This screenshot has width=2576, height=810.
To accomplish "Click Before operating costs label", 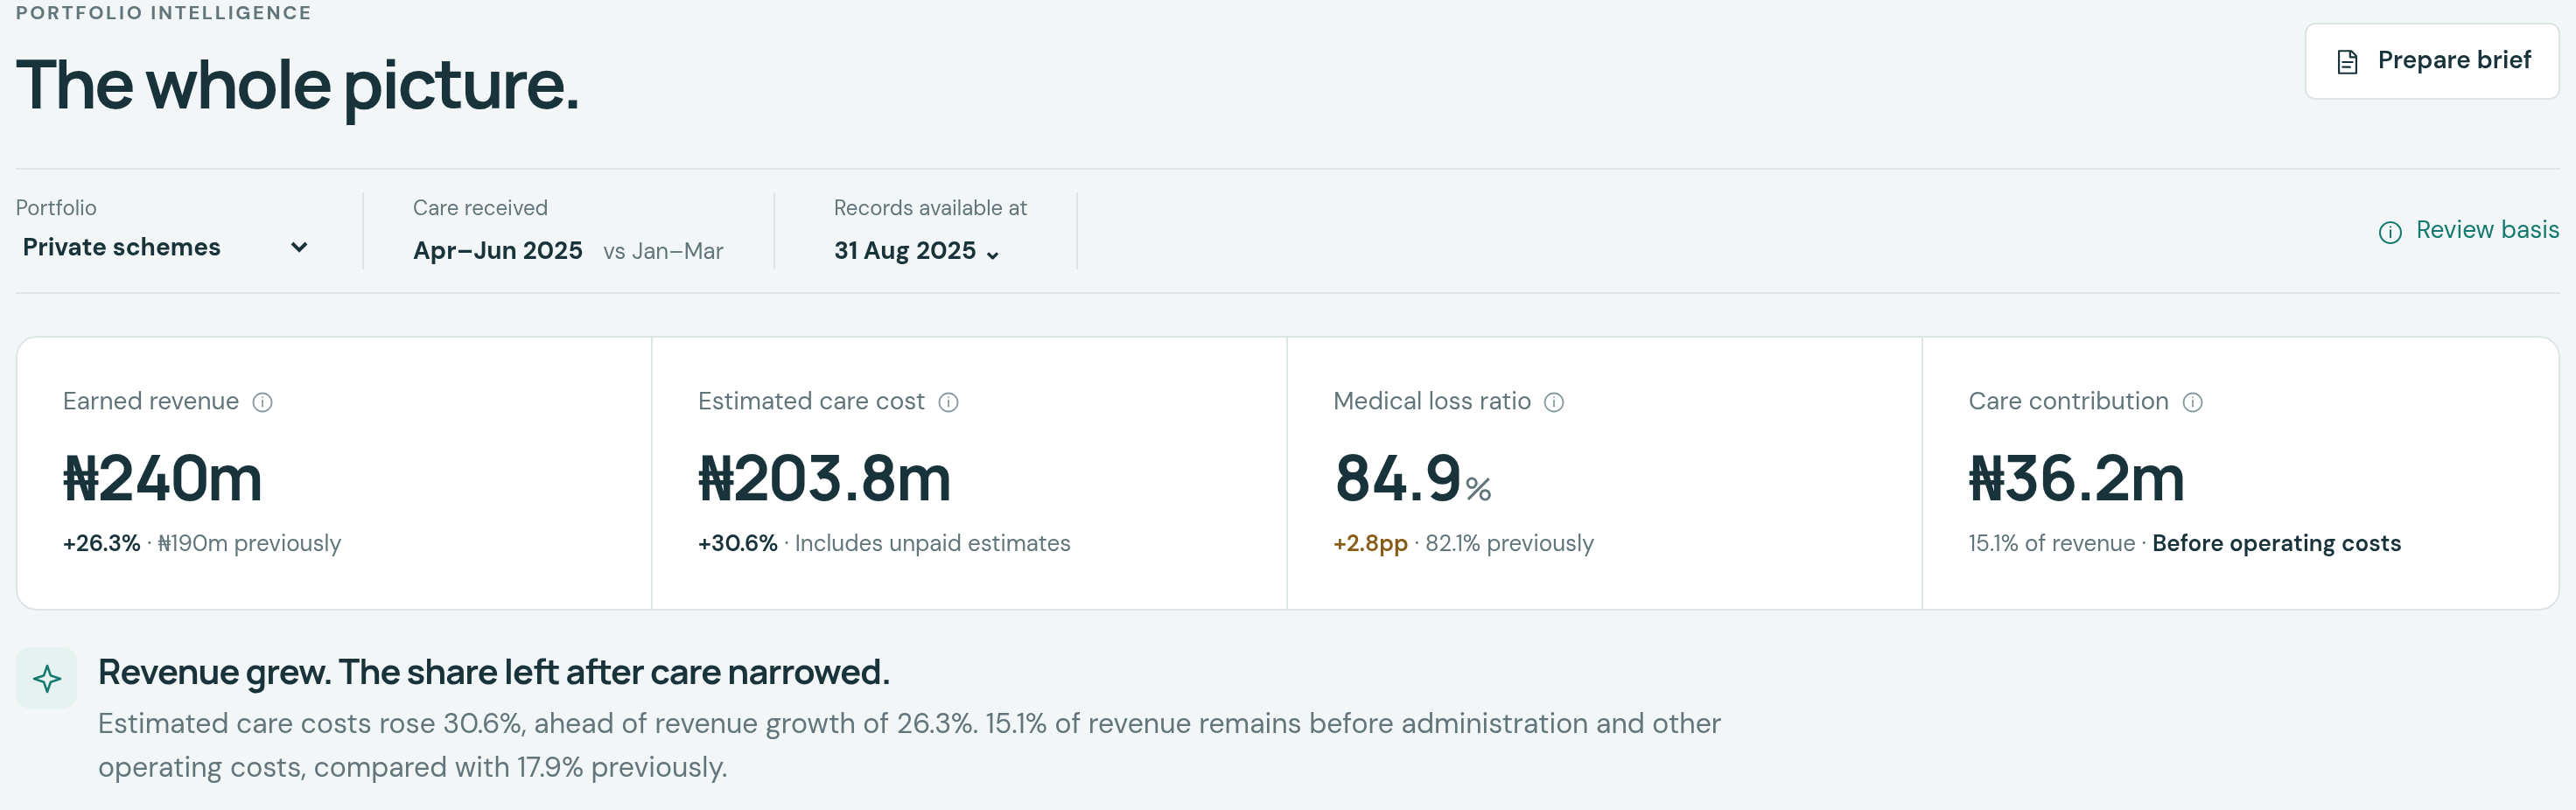I will coord(2276,543).
